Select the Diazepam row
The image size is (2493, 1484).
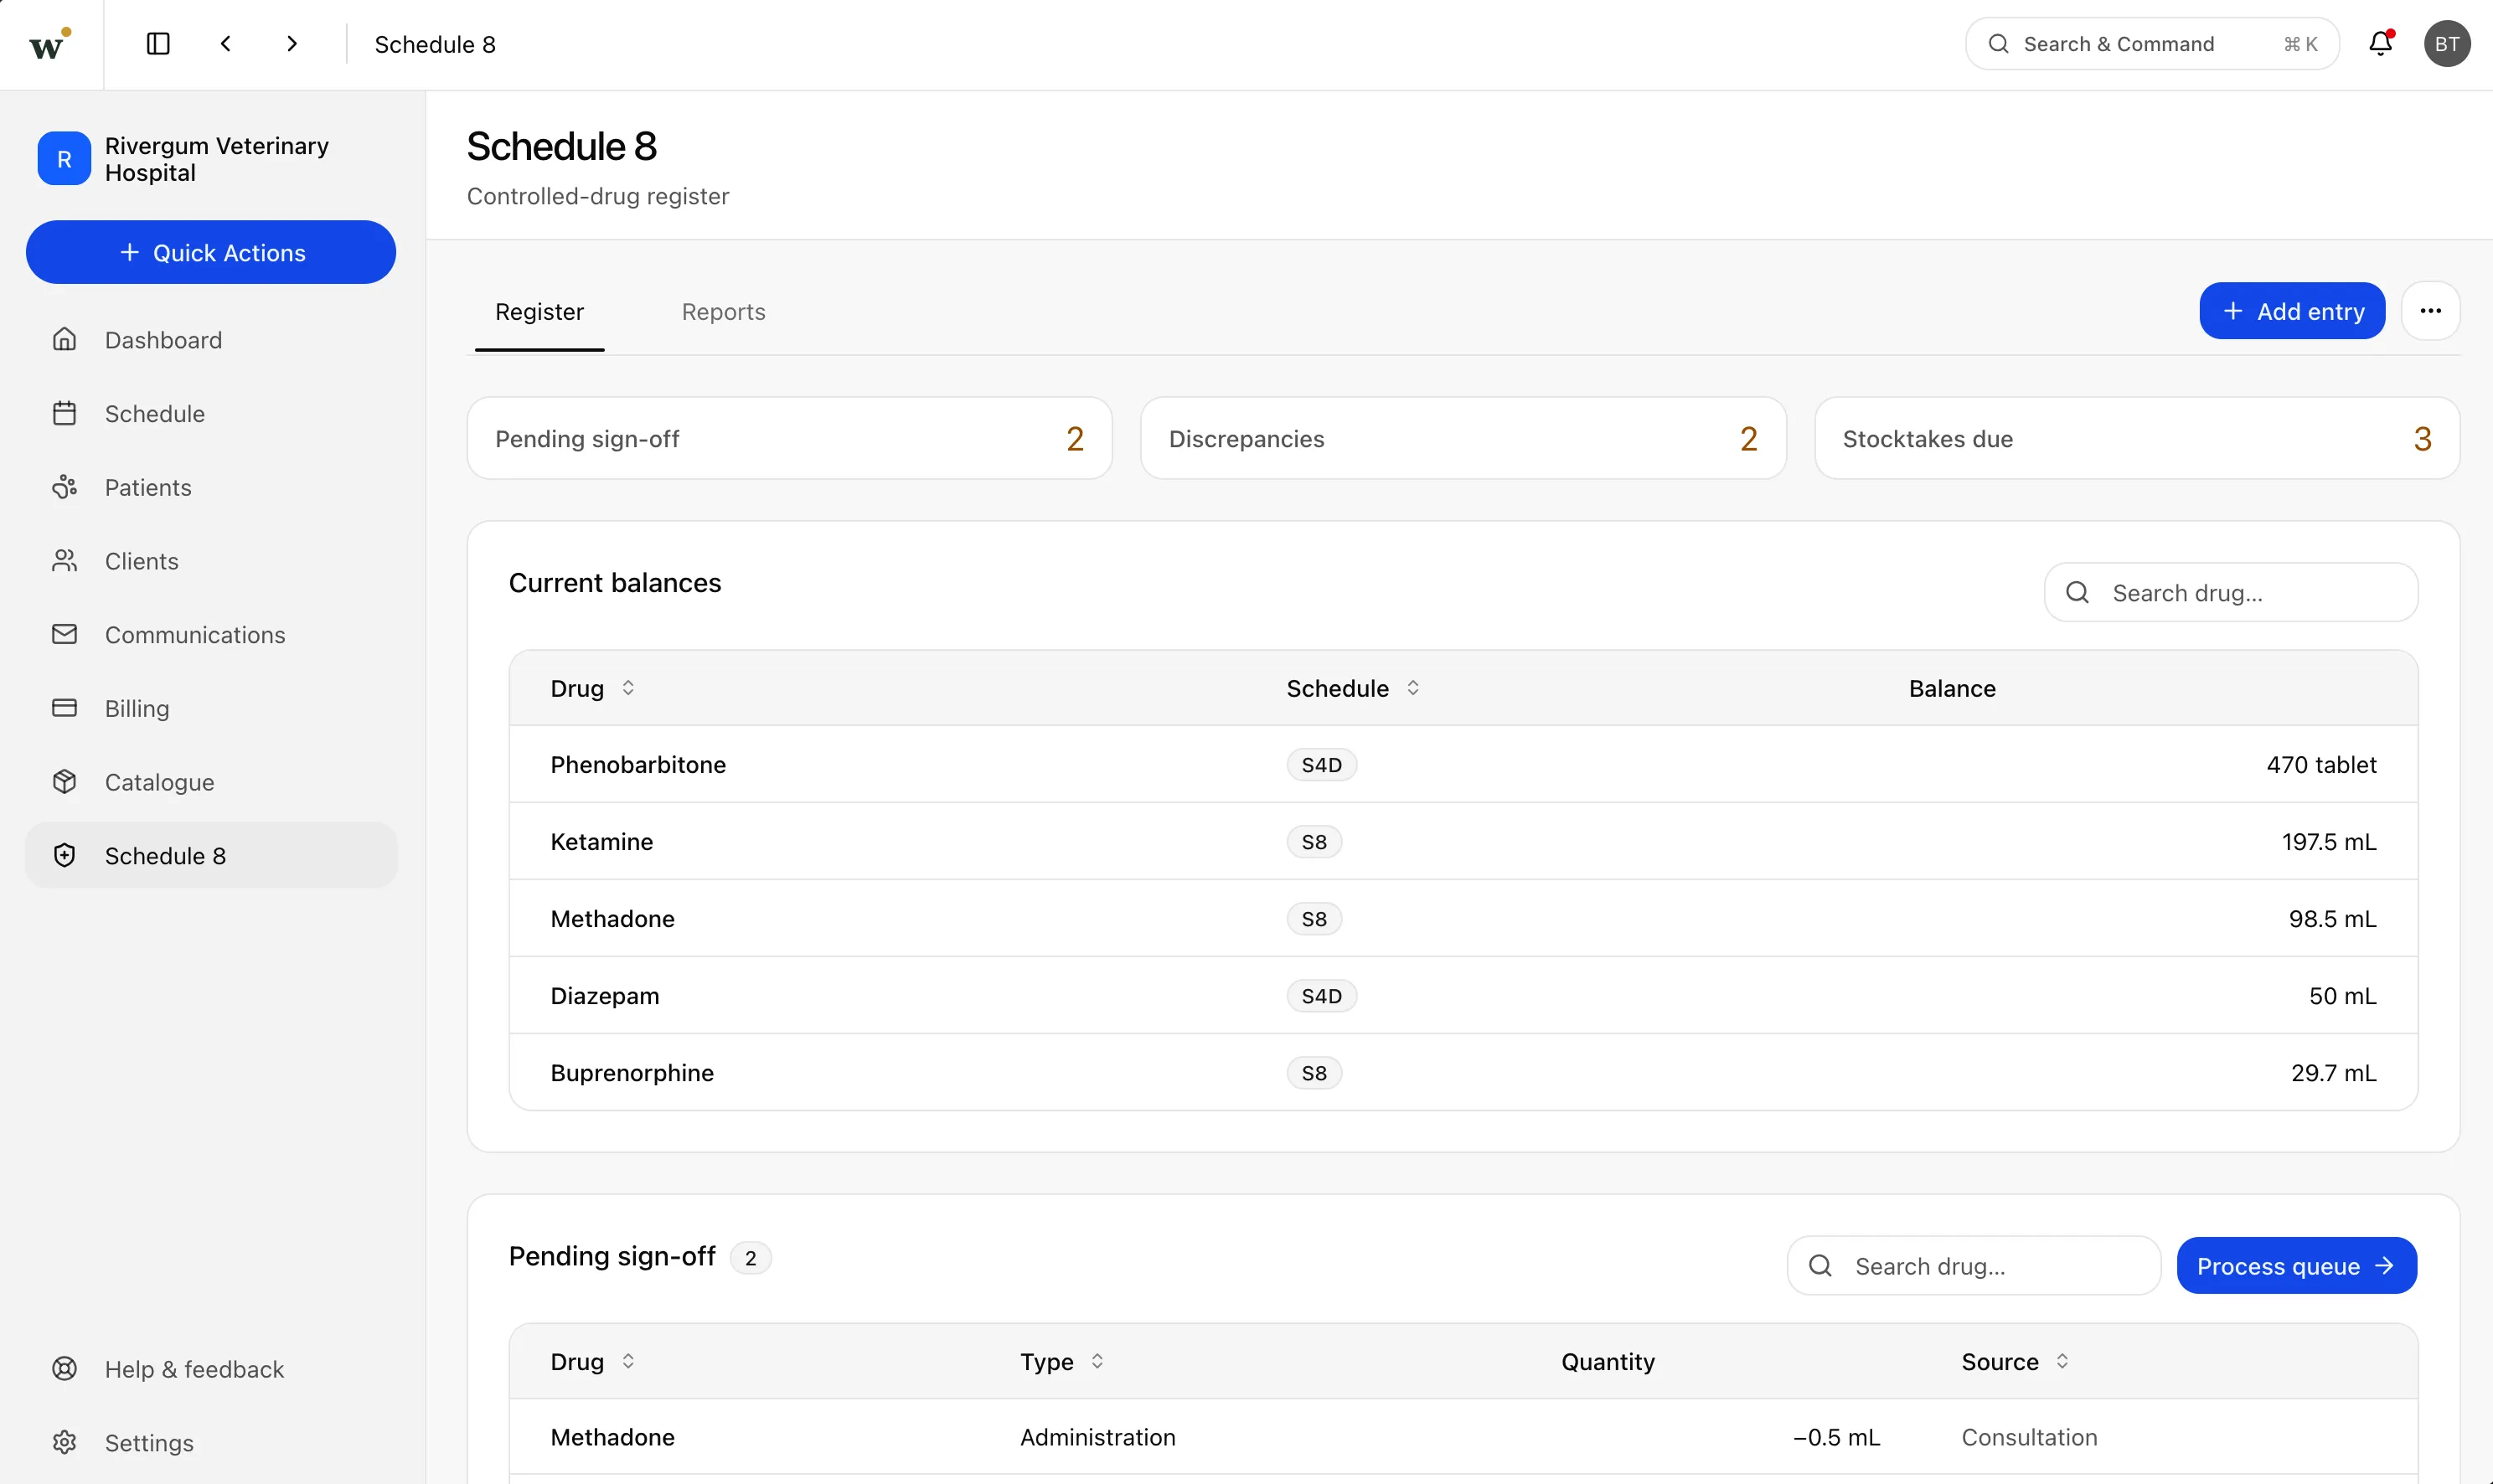(1463, 995)
